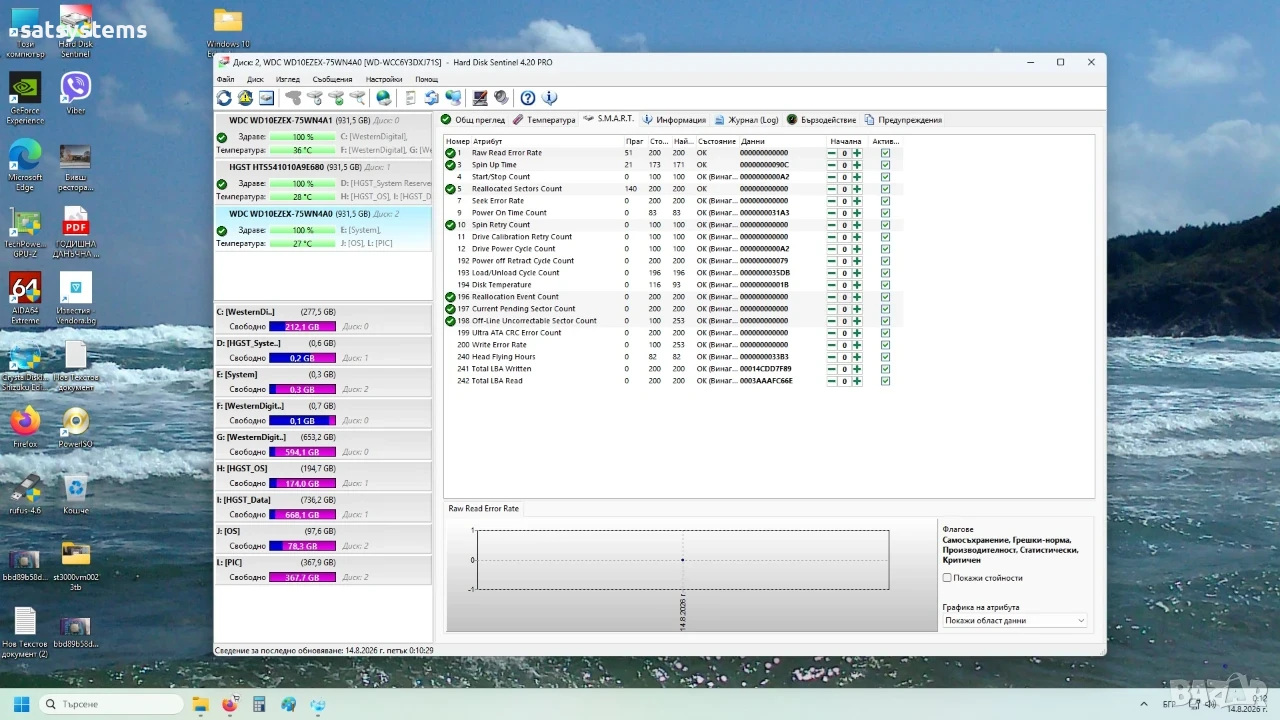Viewport: 1280px width, 720px height.
Task: Click the G: free space bar 594,1 GB
Action: click(x=302, y=452)
